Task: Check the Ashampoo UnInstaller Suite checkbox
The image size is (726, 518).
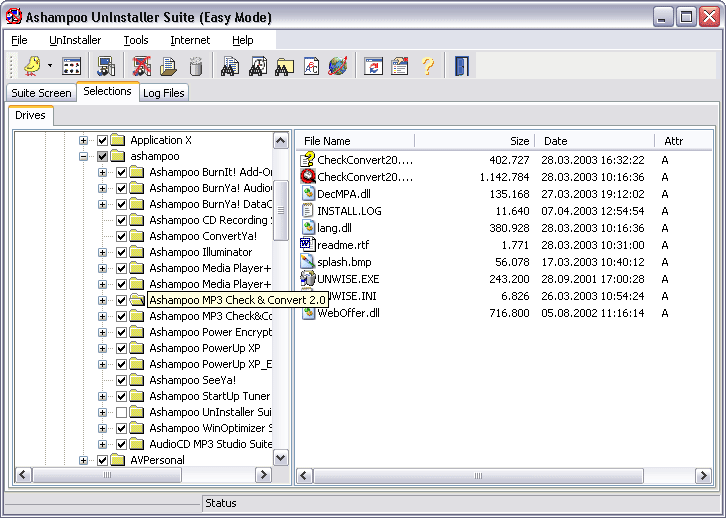Action: point(121,412)
